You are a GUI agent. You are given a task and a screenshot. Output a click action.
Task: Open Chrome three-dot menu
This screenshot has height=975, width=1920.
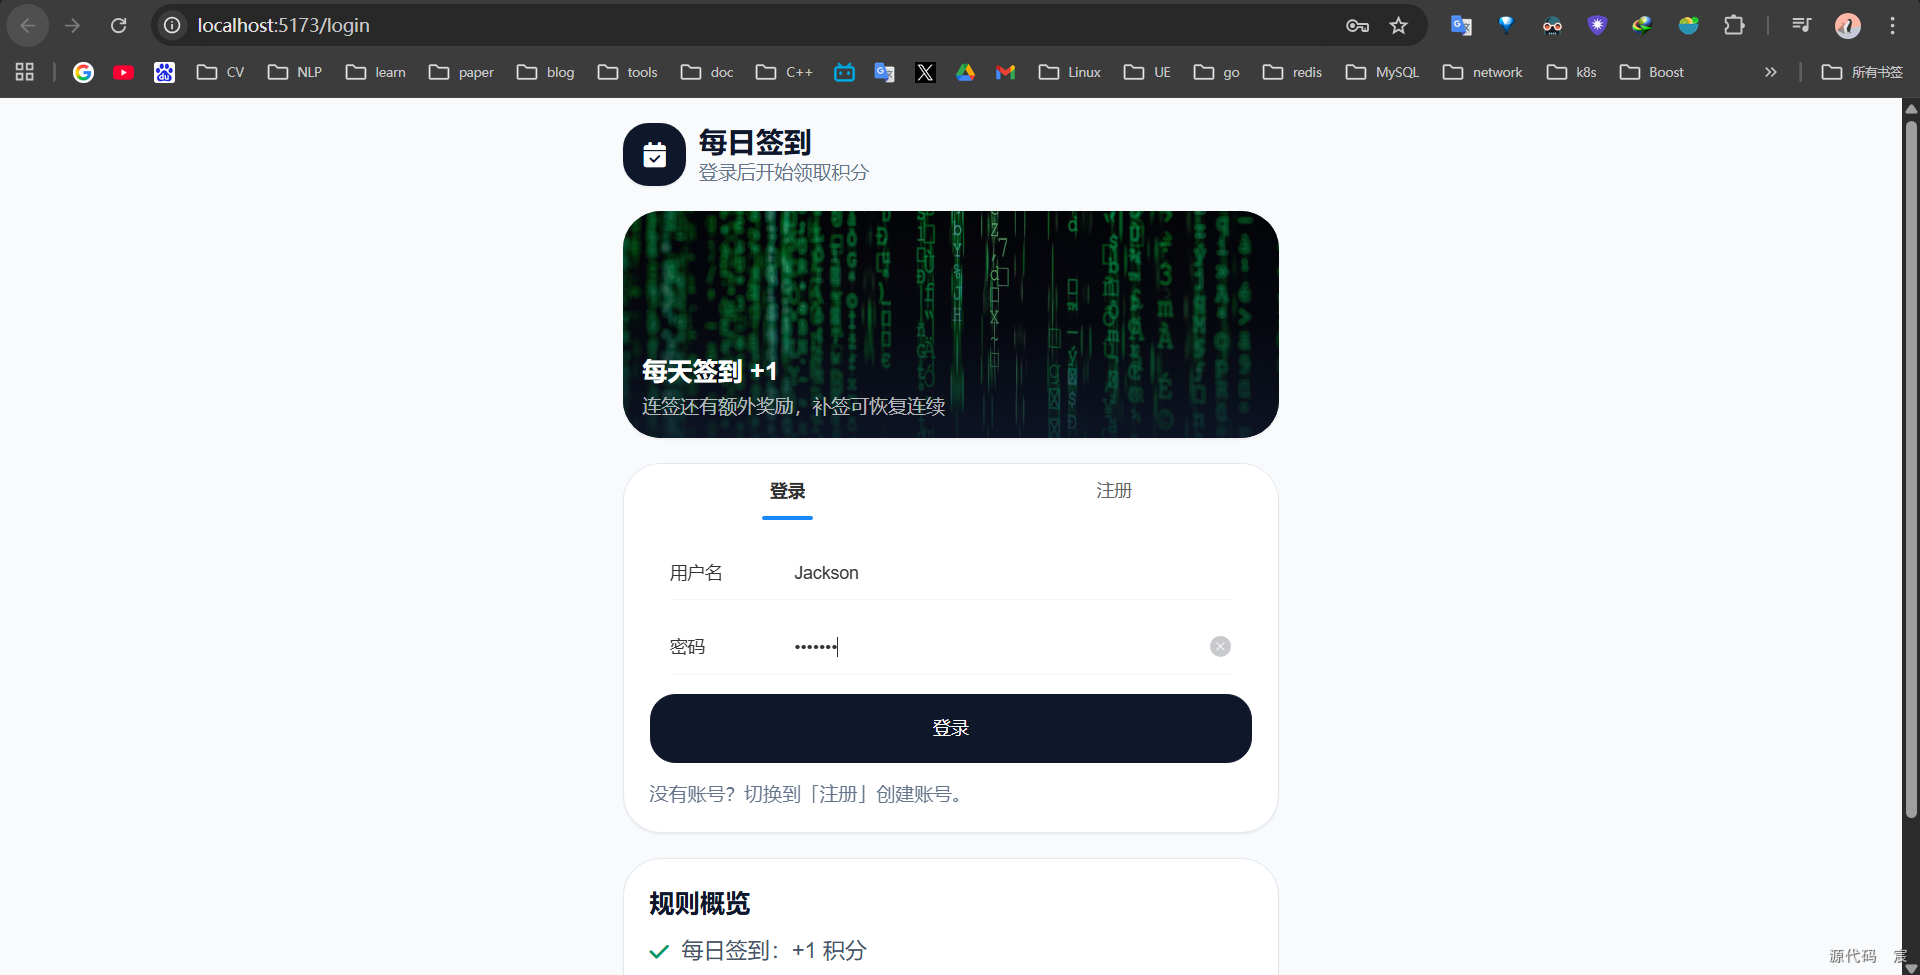click(1892, 25)
